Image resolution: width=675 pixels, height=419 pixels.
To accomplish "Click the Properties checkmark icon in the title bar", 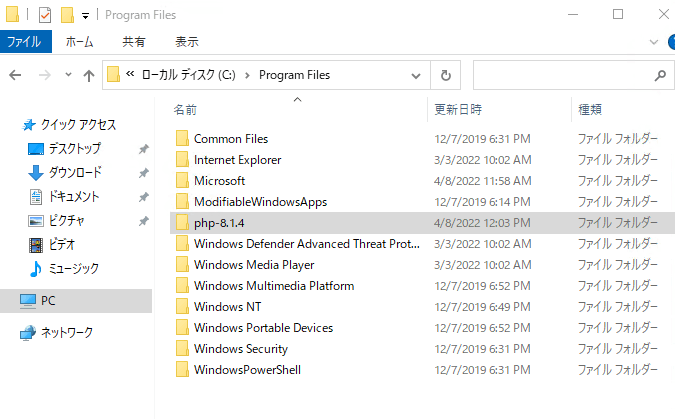I will 45,15.
